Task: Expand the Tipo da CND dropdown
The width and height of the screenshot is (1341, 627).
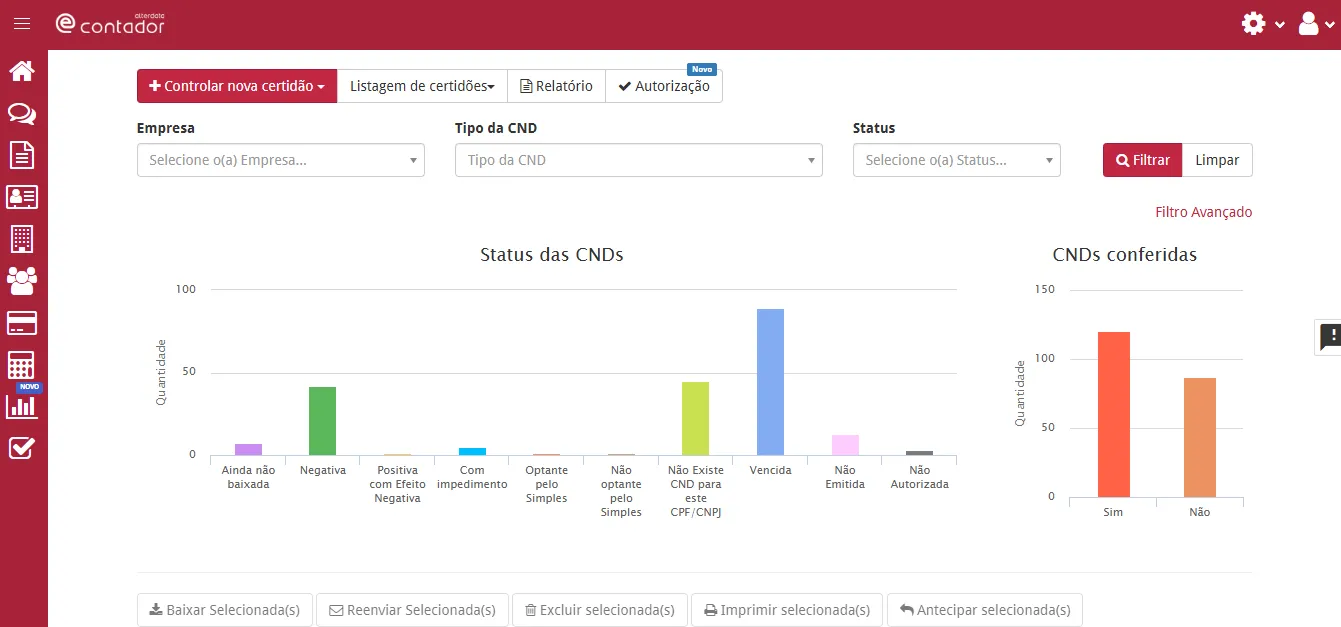Action: pos(638,160)
